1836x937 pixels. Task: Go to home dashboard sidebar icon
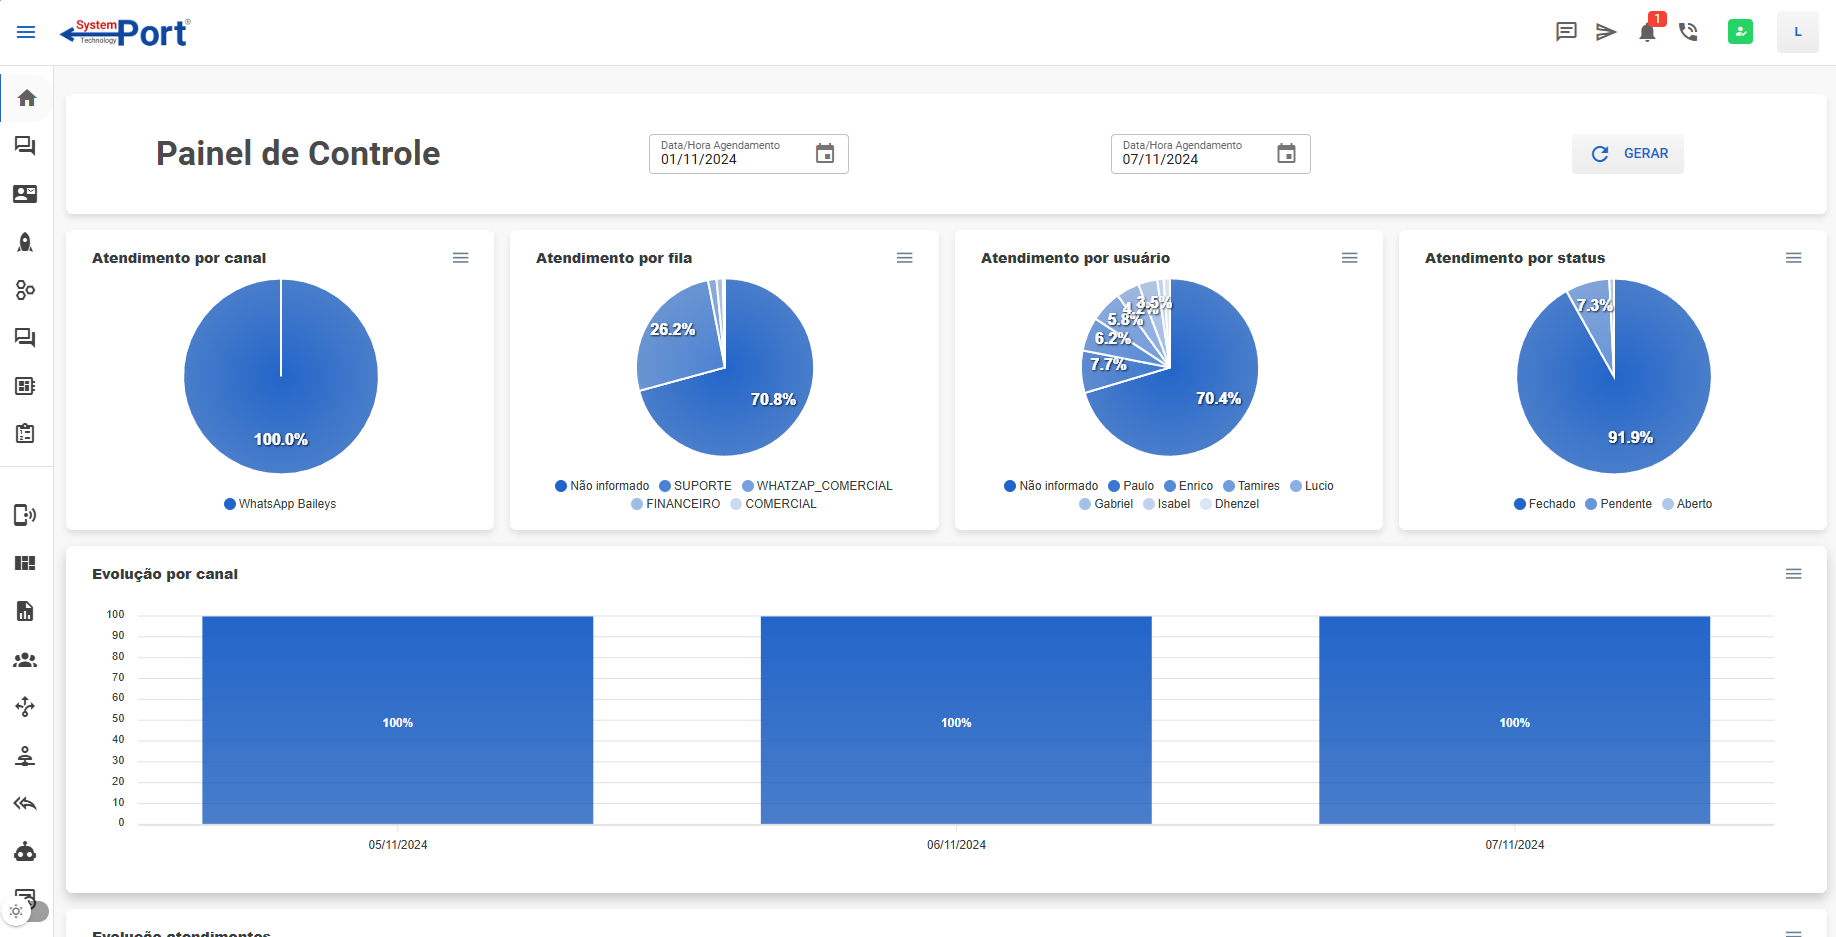pyautogui.click(x=27, y=98)
